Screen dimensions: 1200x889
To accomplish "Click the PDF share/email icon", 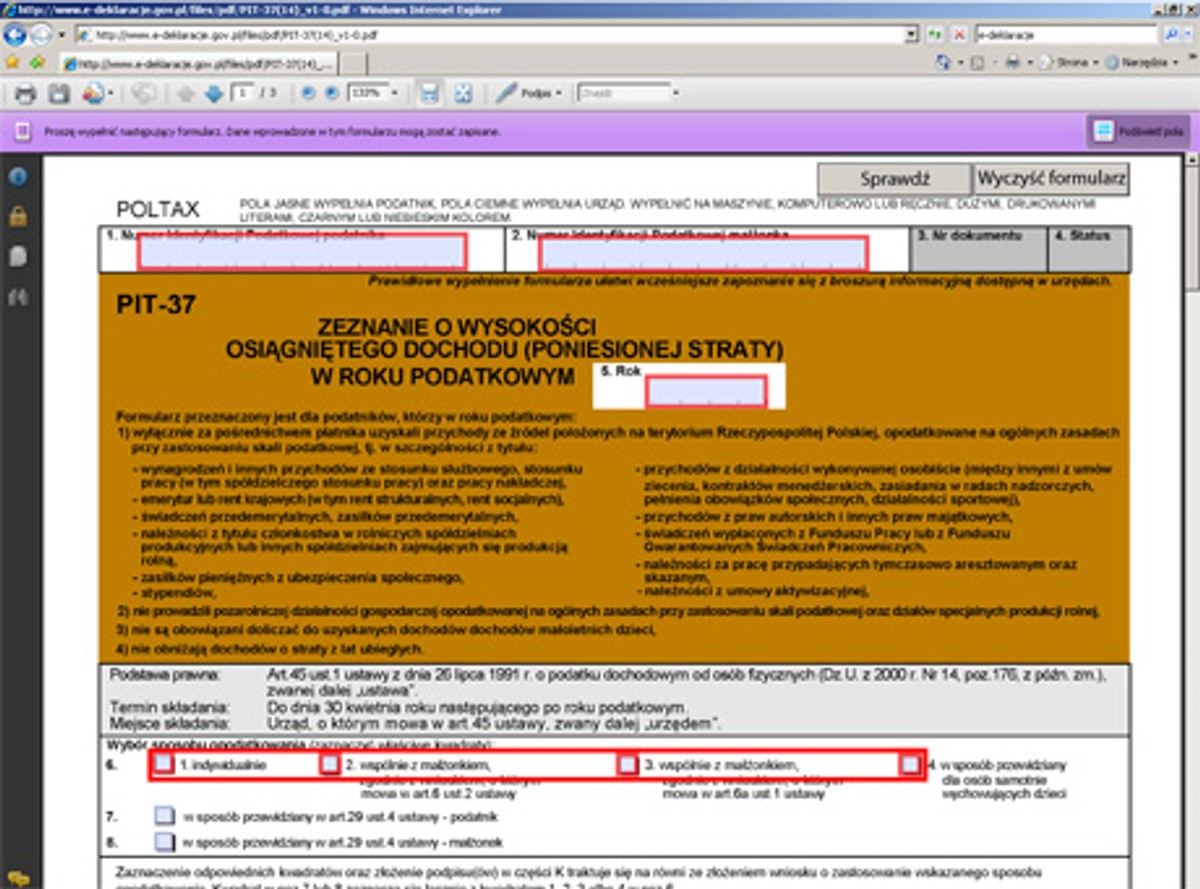I will click(92, 93).
